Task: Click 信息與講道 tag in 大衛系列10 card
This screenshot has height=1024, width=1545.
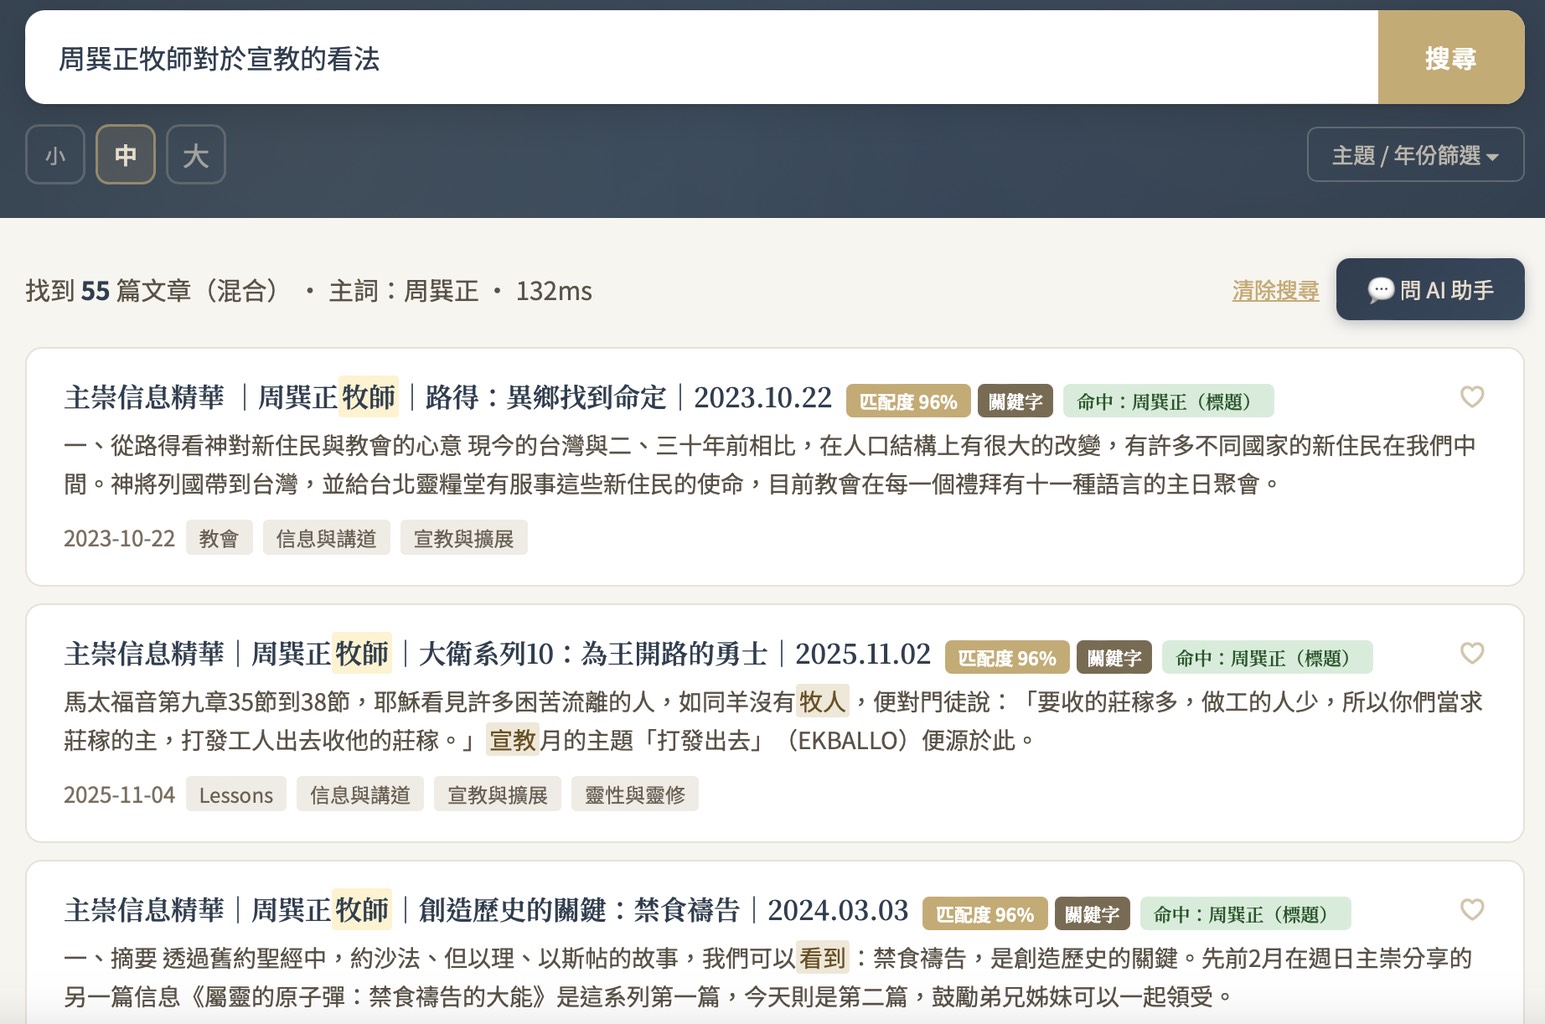Action: 360,795
